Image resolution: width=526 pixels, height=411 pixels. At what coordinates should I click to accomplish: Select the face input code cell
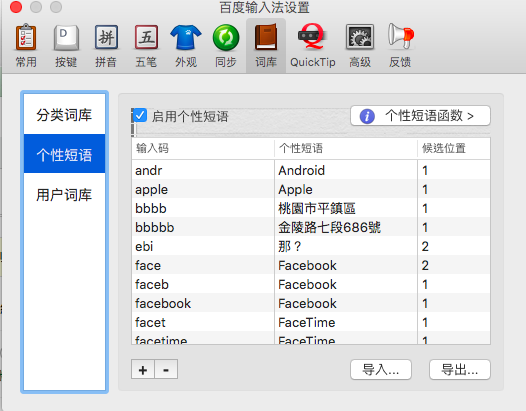point(203,265)
